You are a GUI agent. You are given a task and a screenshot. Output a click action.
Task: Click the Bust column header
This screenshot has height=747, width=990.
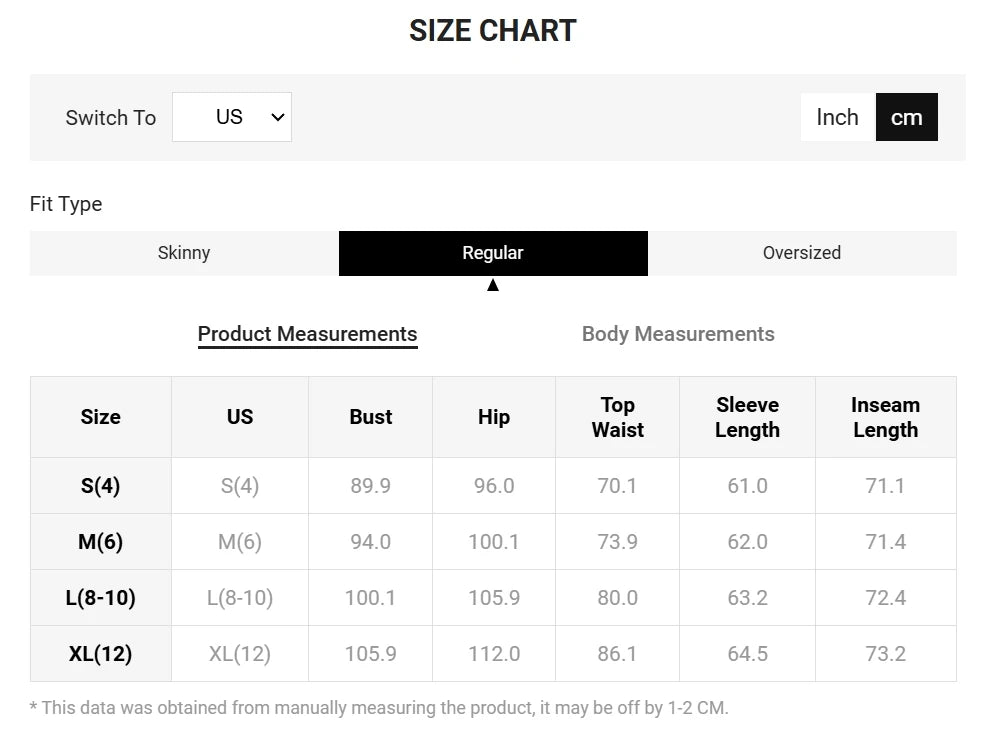point(370,417)
